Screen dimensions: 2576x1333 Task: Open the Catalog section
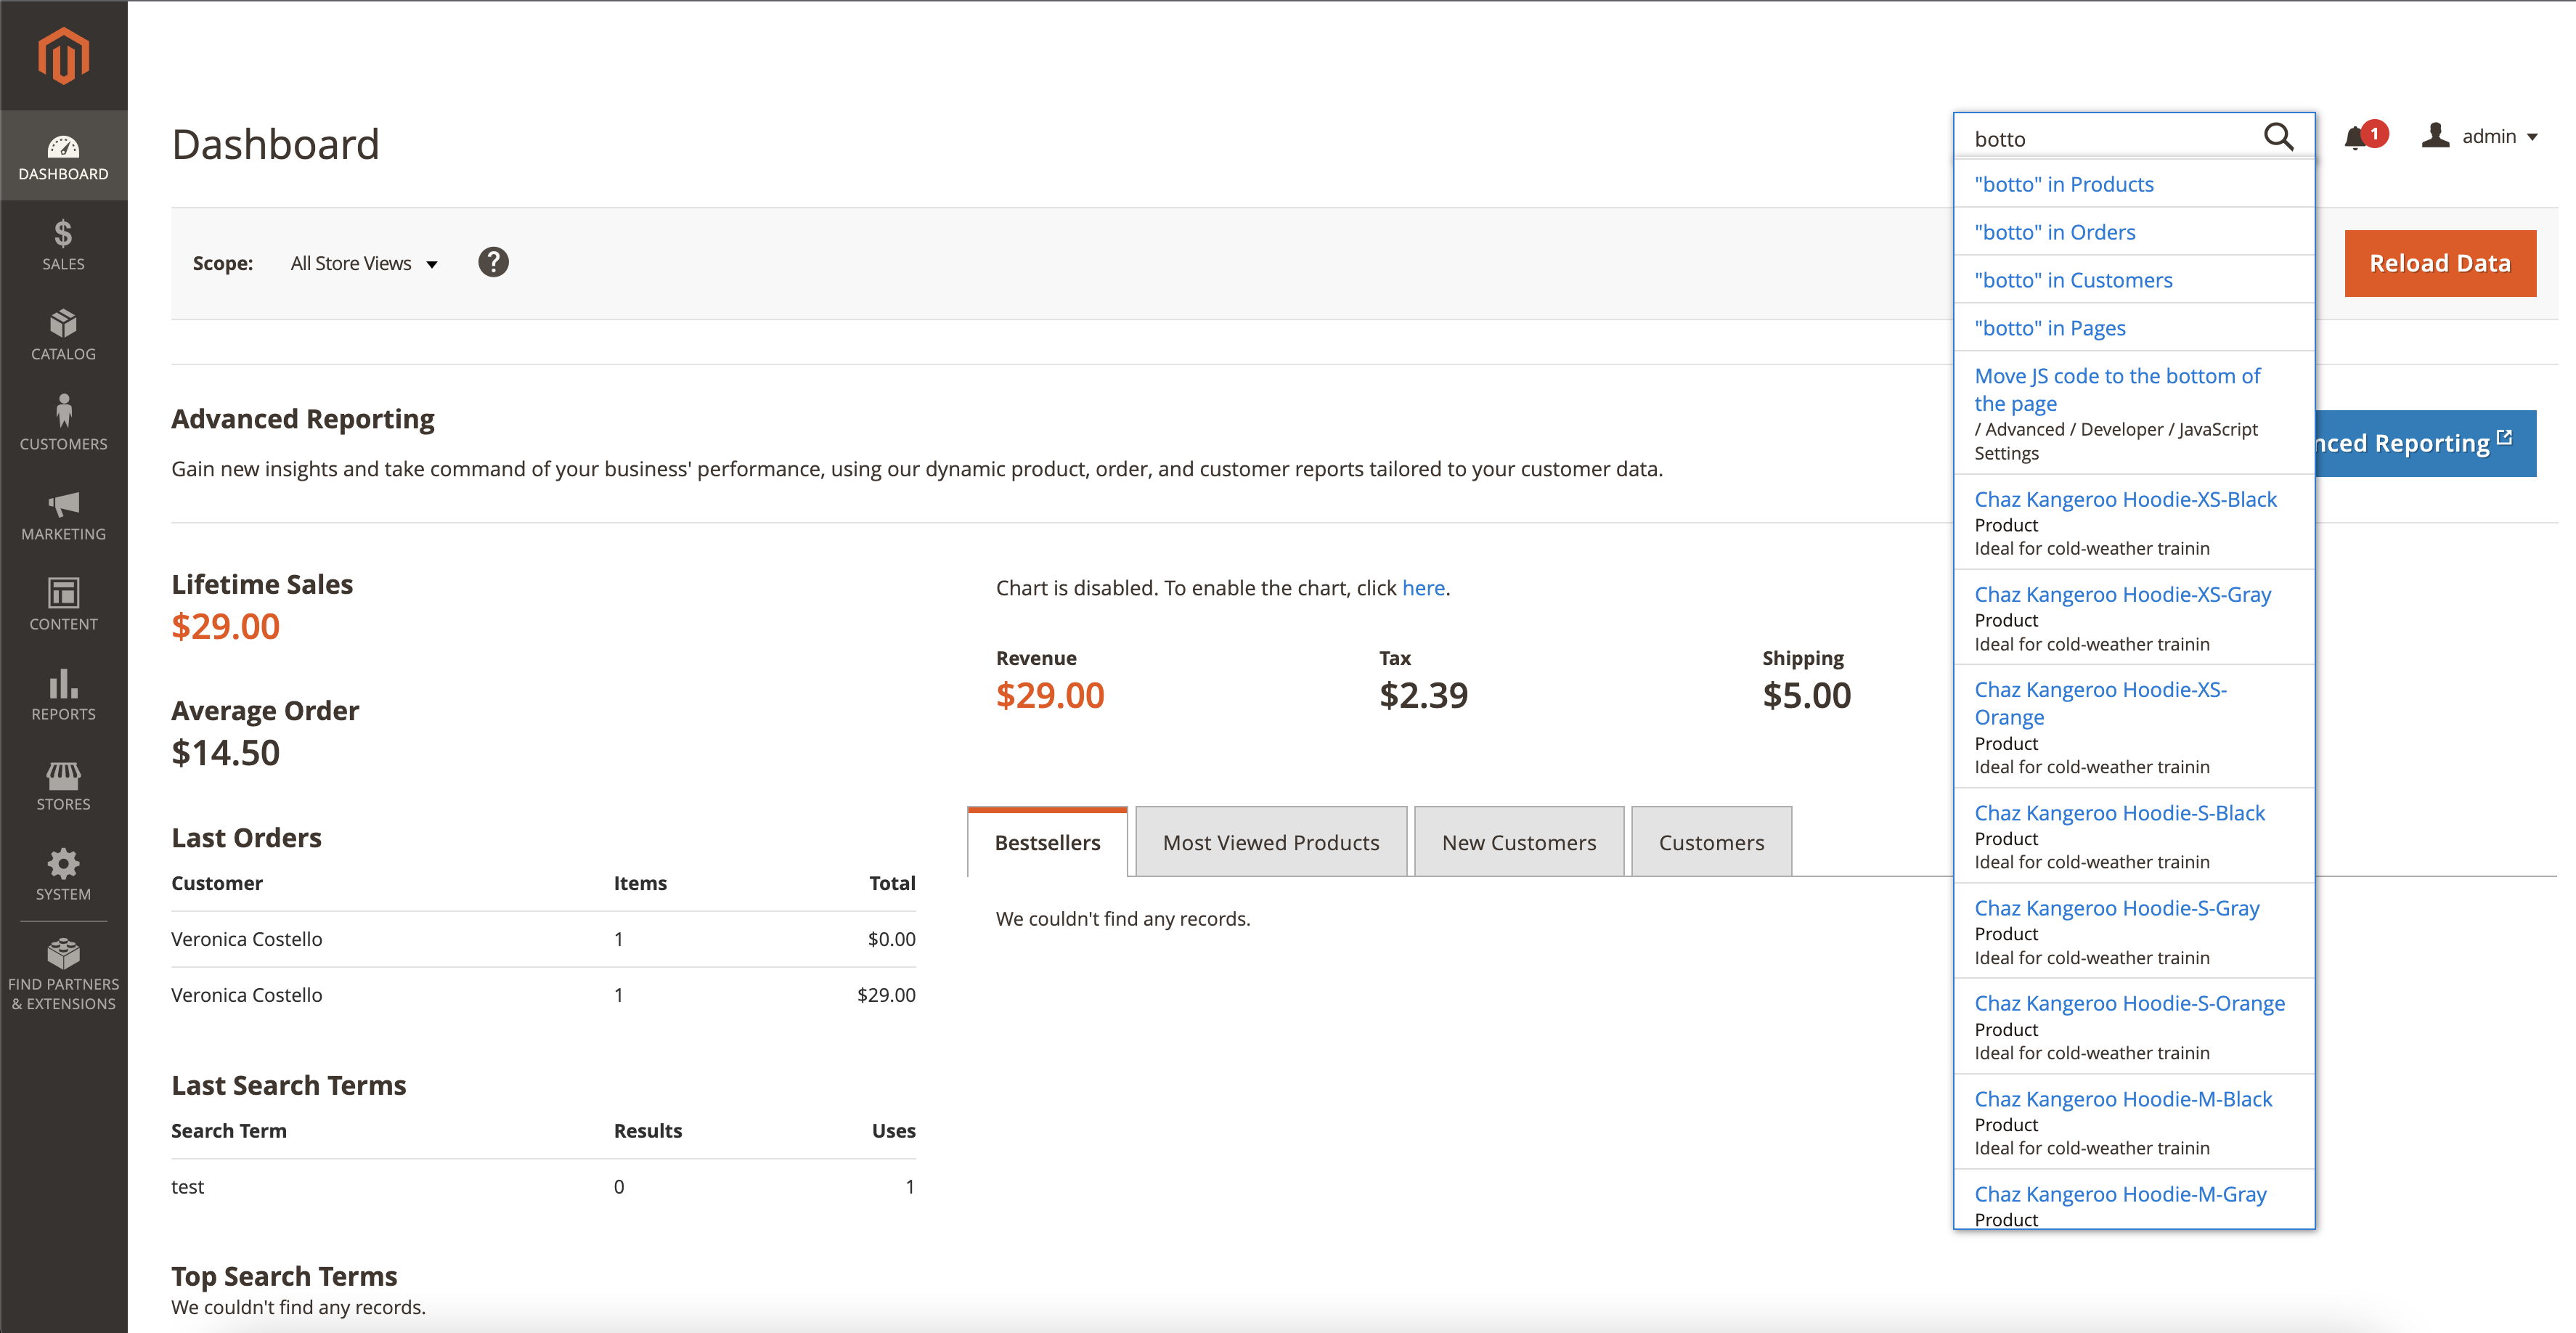pyautogui.click(x=63, y=334)
